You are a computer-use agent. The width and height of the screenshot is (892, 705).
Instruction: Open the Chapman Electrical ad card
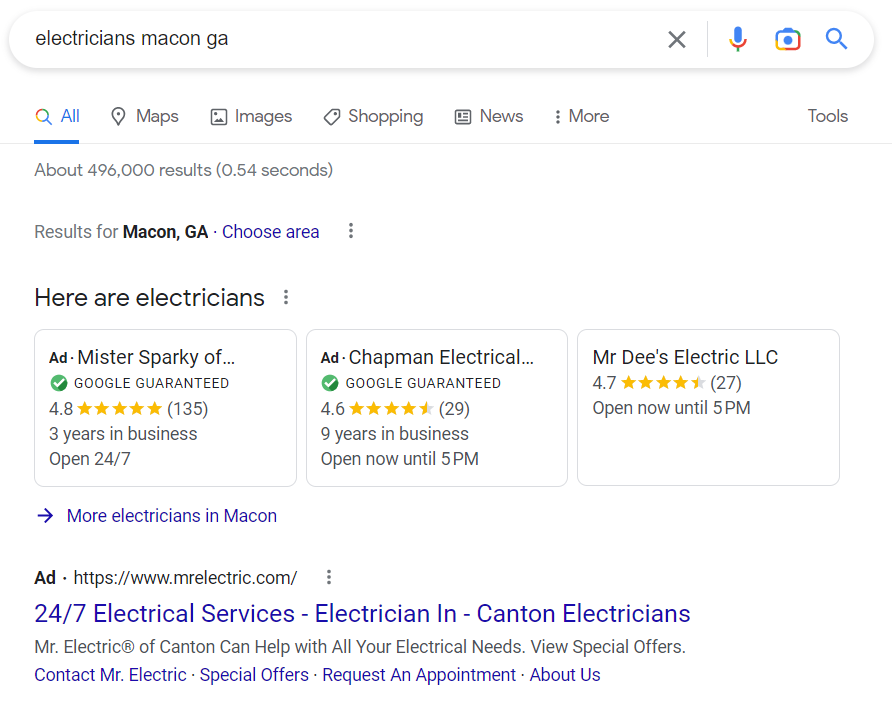click(437, 408)
